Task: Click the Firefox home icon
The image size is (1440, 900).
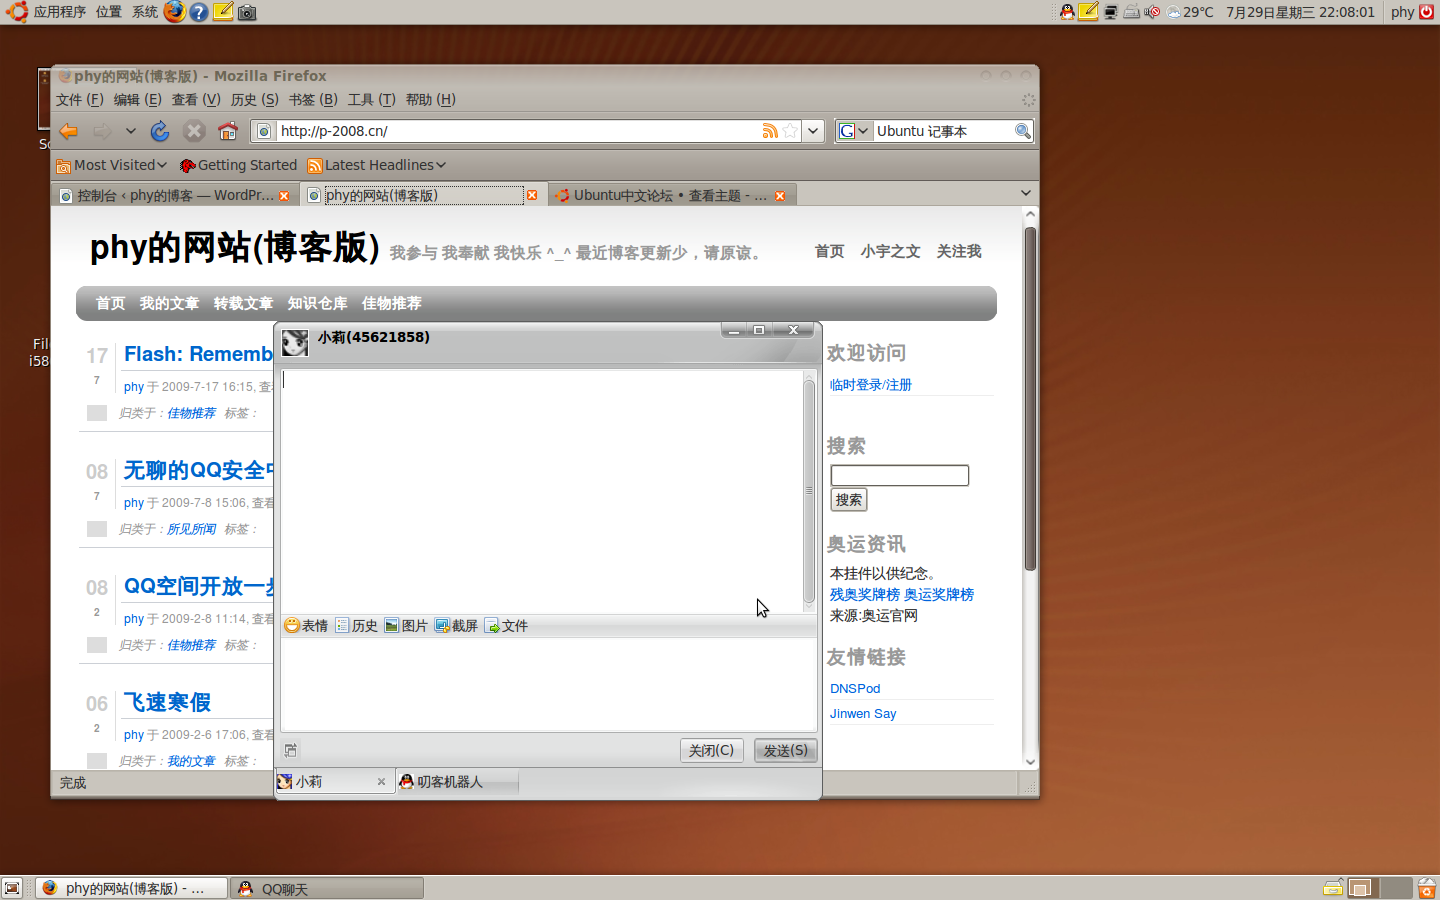Action: 228,131
